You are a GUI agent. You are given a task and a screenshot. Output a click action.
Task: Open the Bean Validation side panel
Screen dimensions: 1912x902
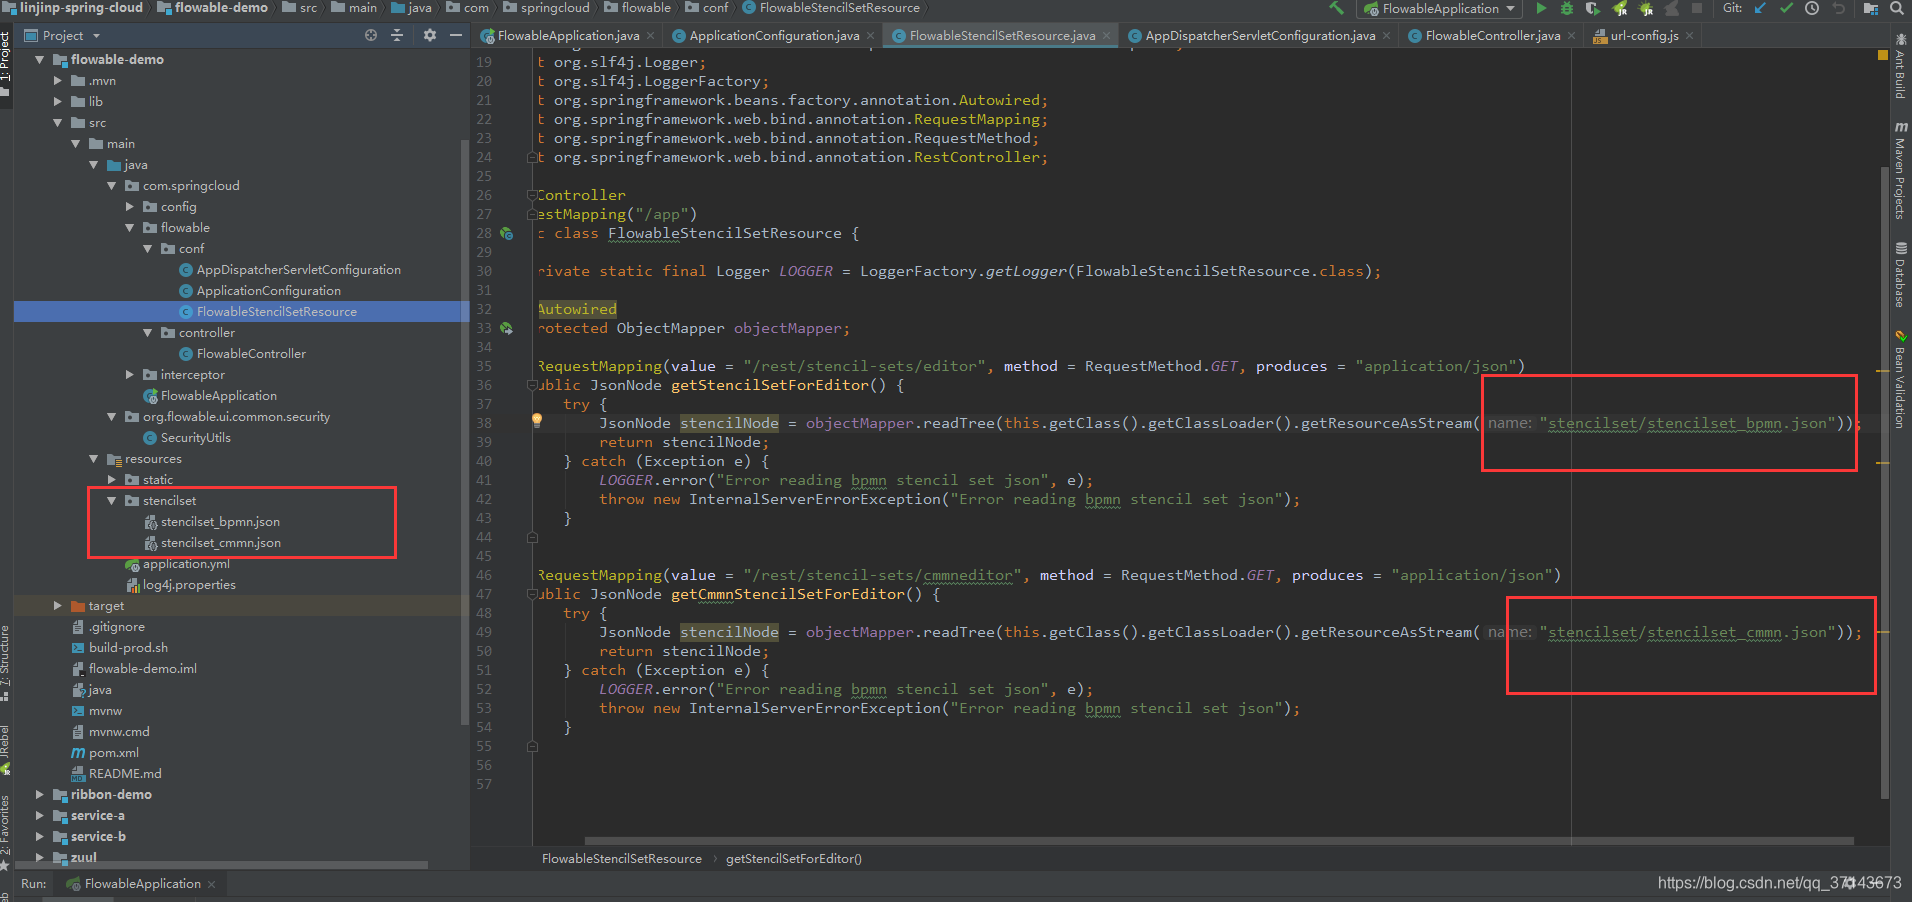pos(1900,380)
